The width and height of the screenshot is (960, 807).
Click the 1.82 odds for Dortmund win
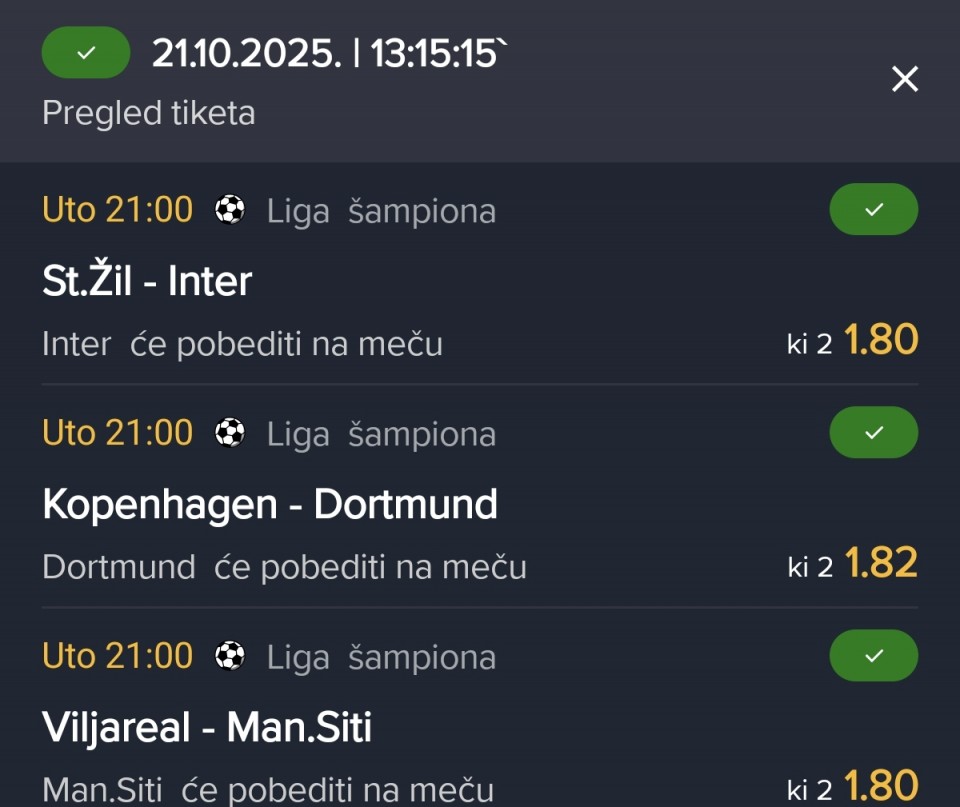[x=880, y=564]
